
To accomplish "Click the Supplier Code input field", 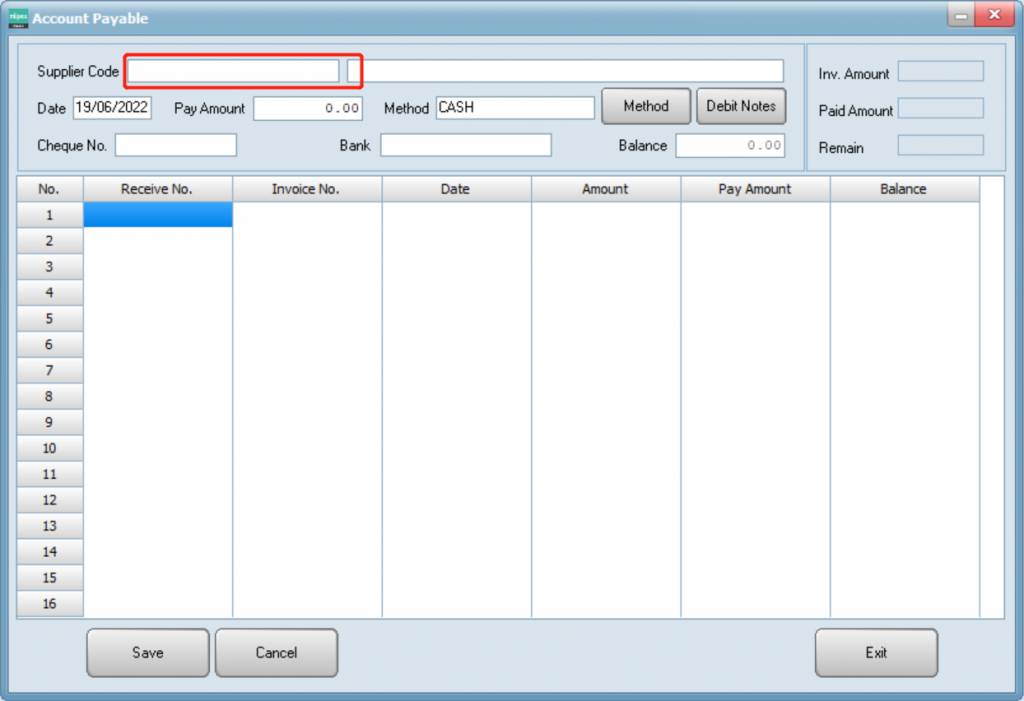I will tap(232, 71).
